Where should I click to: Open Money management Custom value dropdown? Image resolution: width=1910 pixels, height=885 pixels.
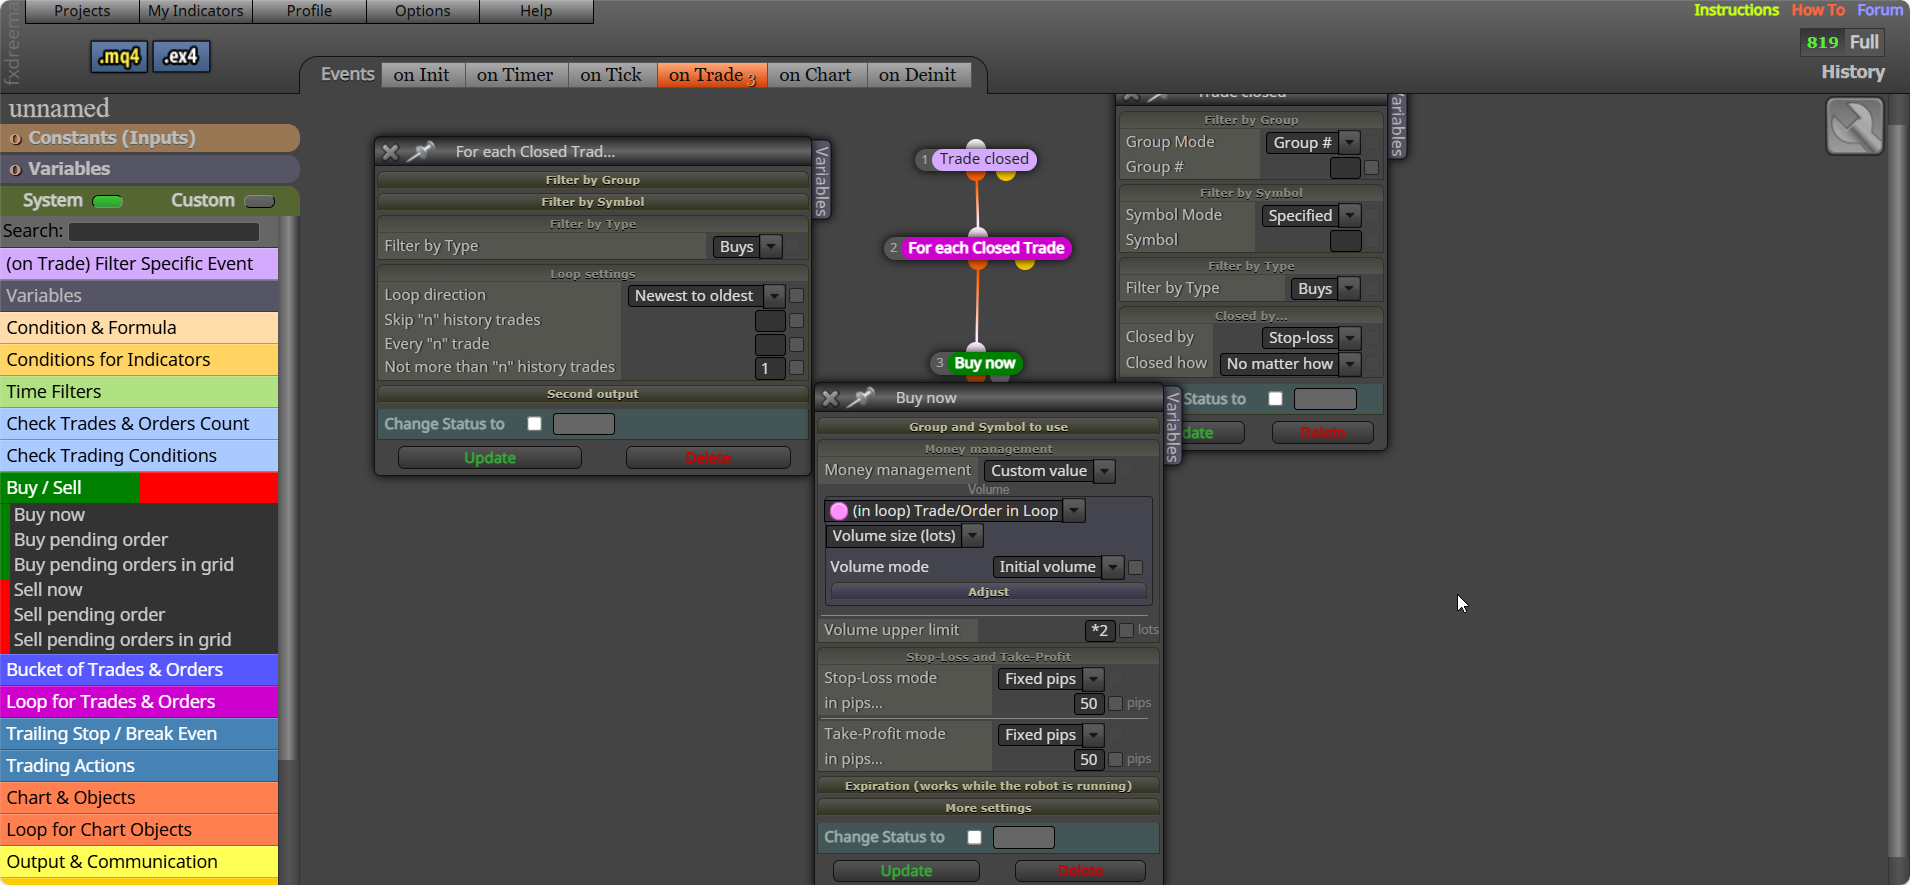click(x=1049, y=471)
